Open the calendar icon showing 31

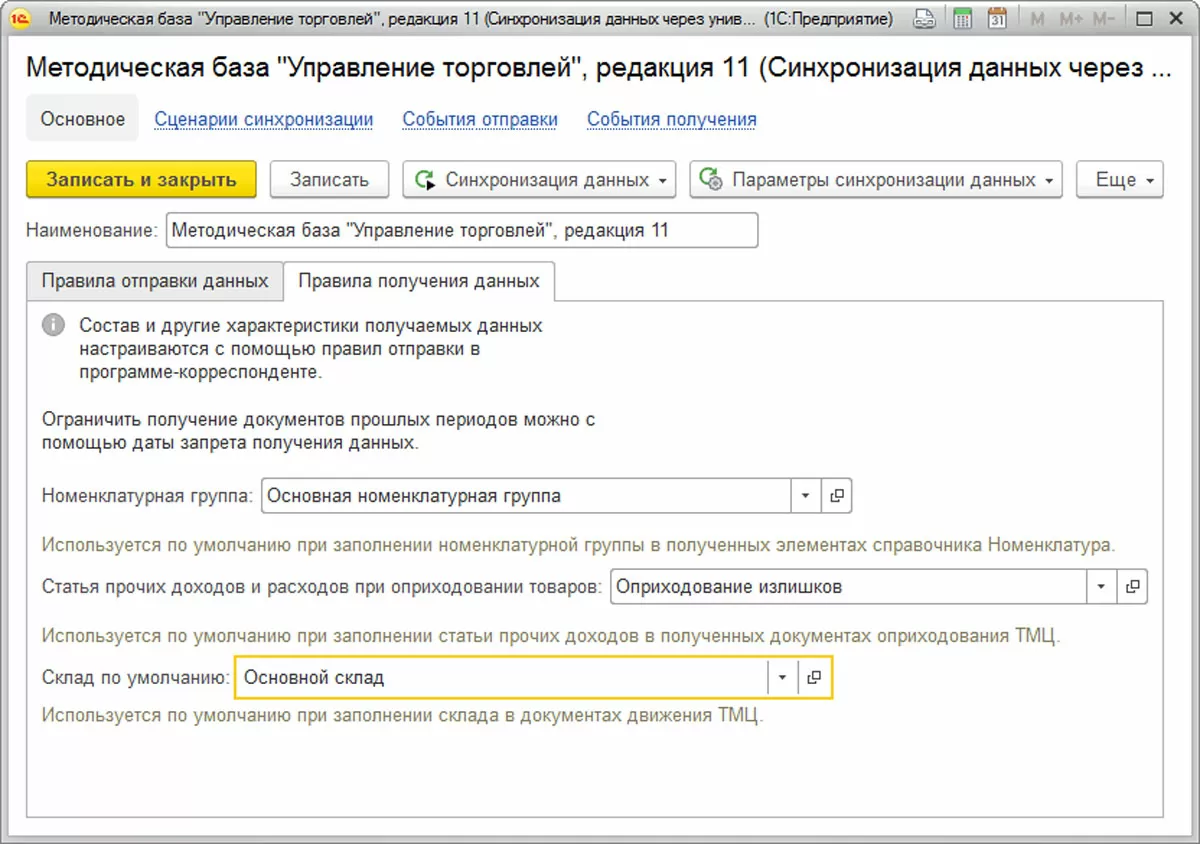click(997, 18)
